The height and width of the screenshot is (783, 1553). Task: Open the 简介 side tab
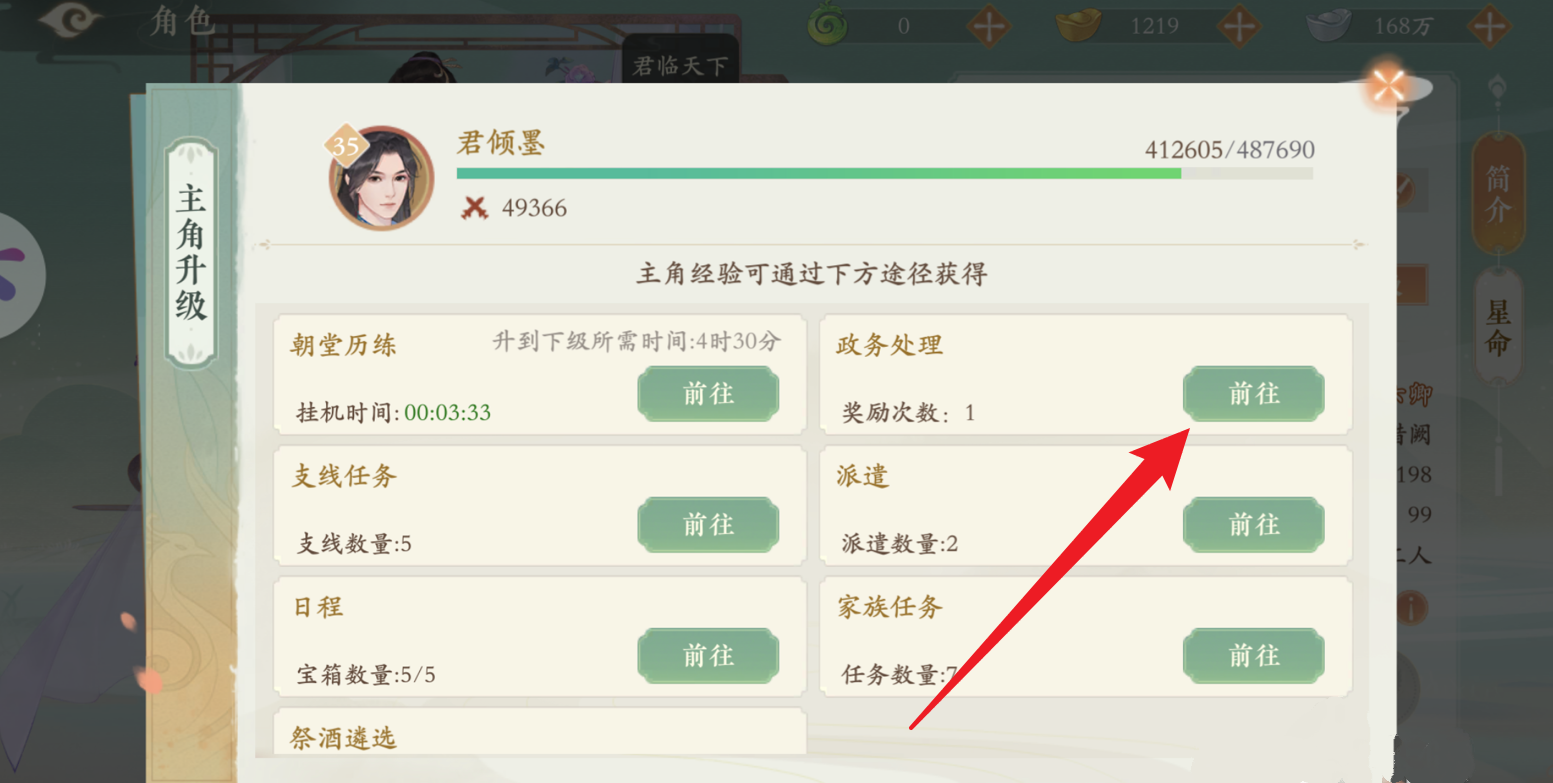tap(1498, 194)
